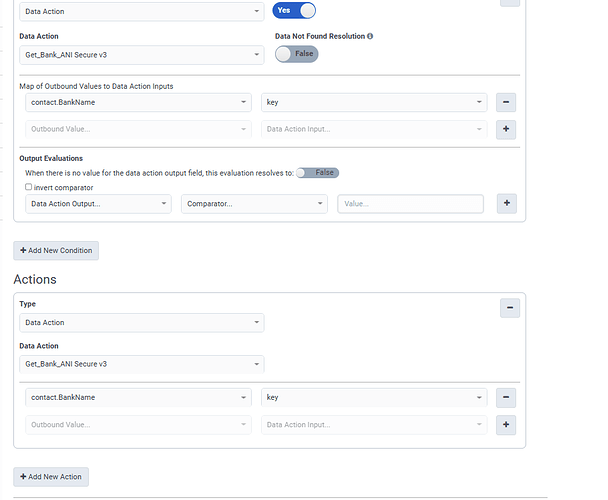The image size is (608, 500).
Task: Open empty Data Action Input dropdown in Actions
Action: point(374,425)
